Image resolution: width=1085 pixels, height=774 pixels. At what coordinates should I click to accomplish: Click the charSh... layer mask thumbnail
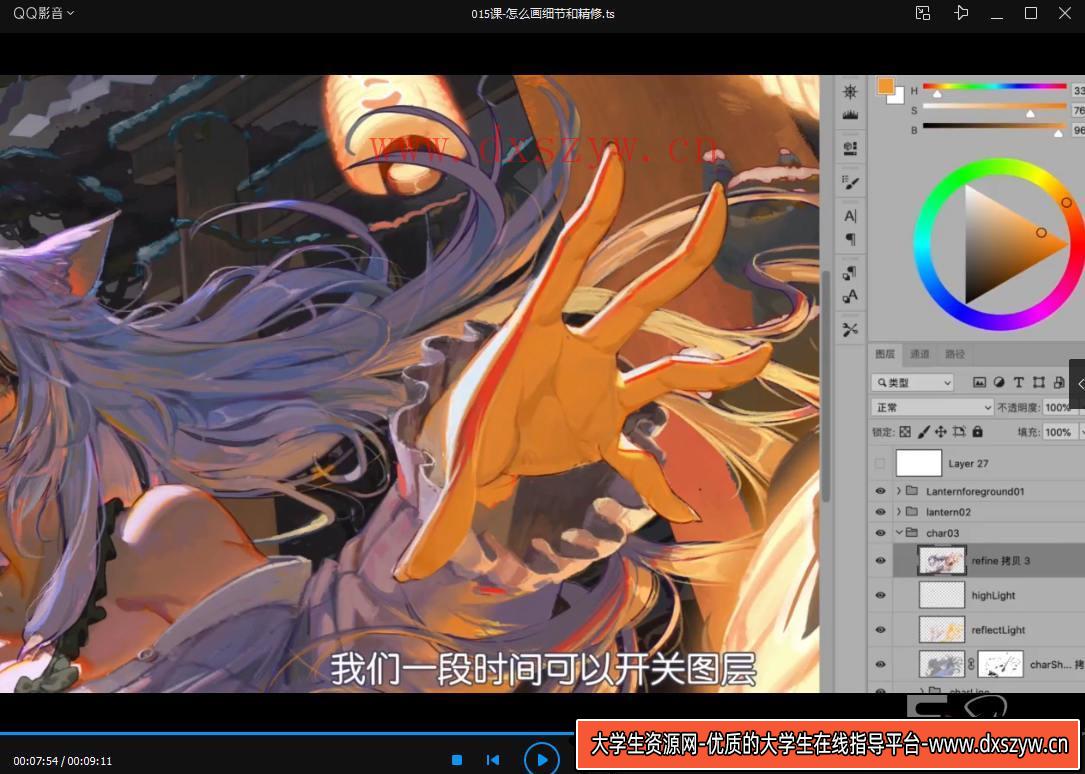1001,664
